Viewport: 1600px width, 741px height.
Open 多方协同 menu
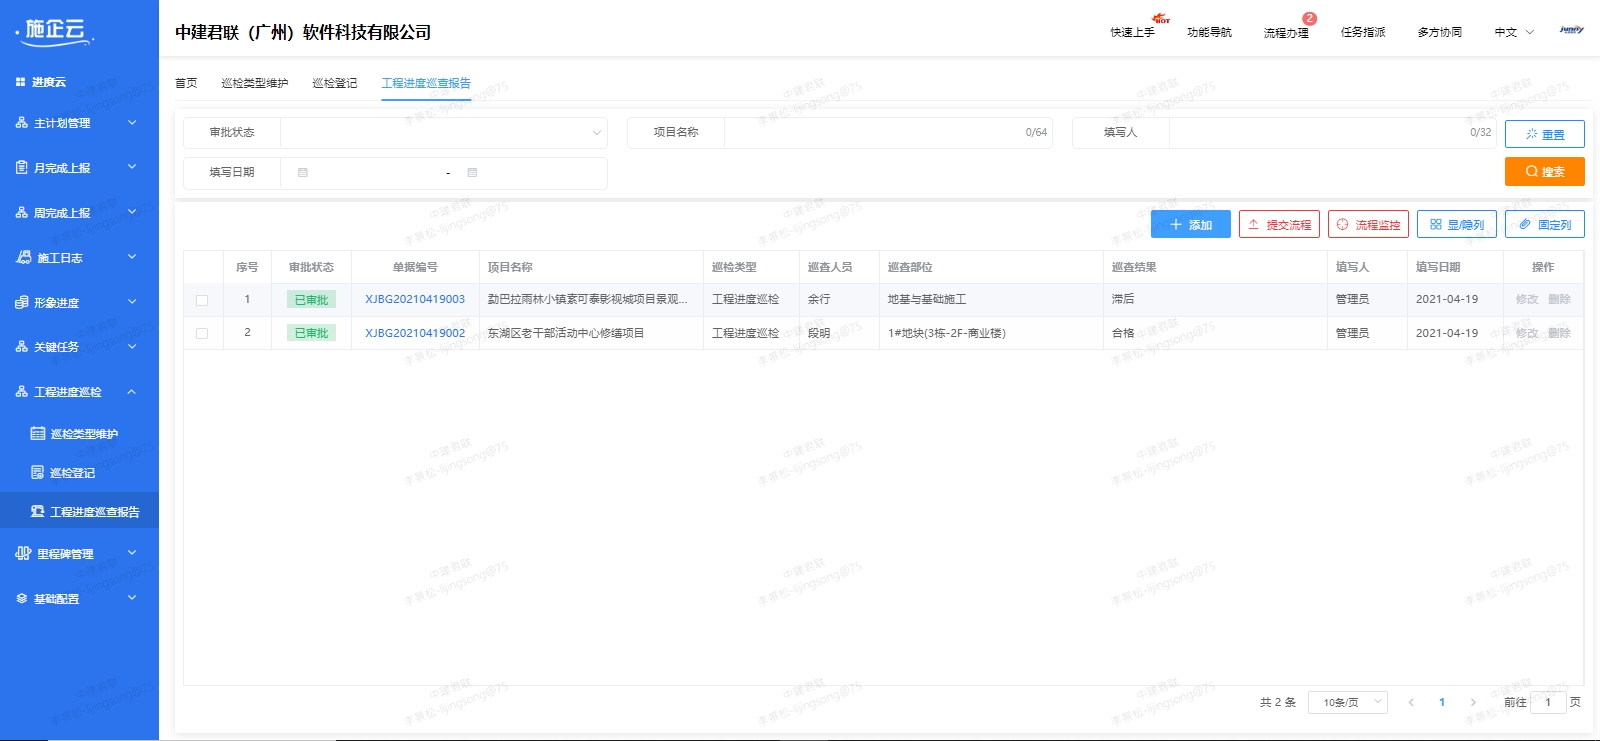click(x=1440, y=32)
